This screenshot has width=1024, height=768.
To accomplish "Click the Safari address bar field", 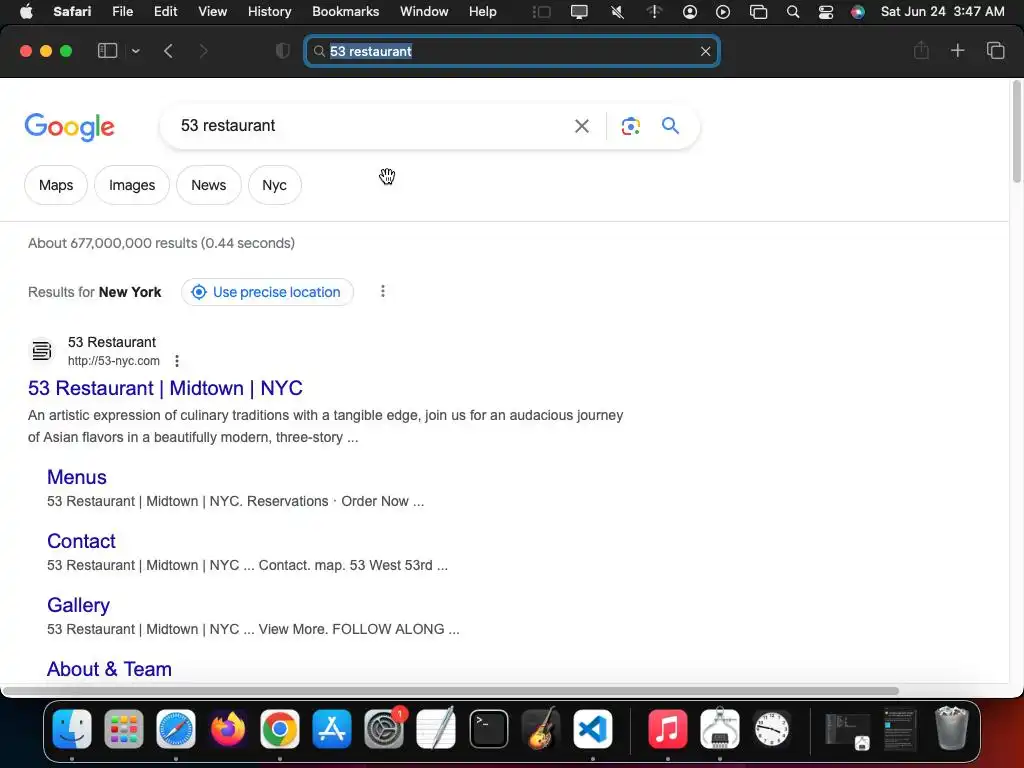I will coord(512,51).
